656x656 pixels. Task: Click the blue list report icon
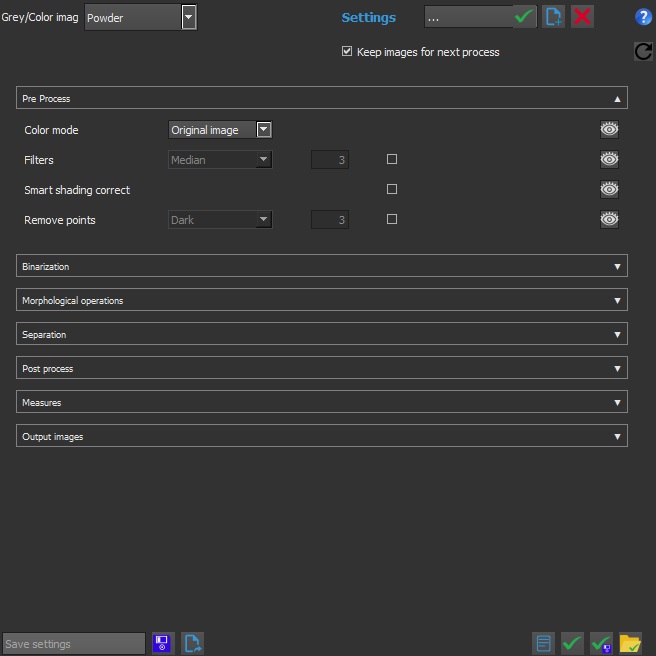[543, 643]
